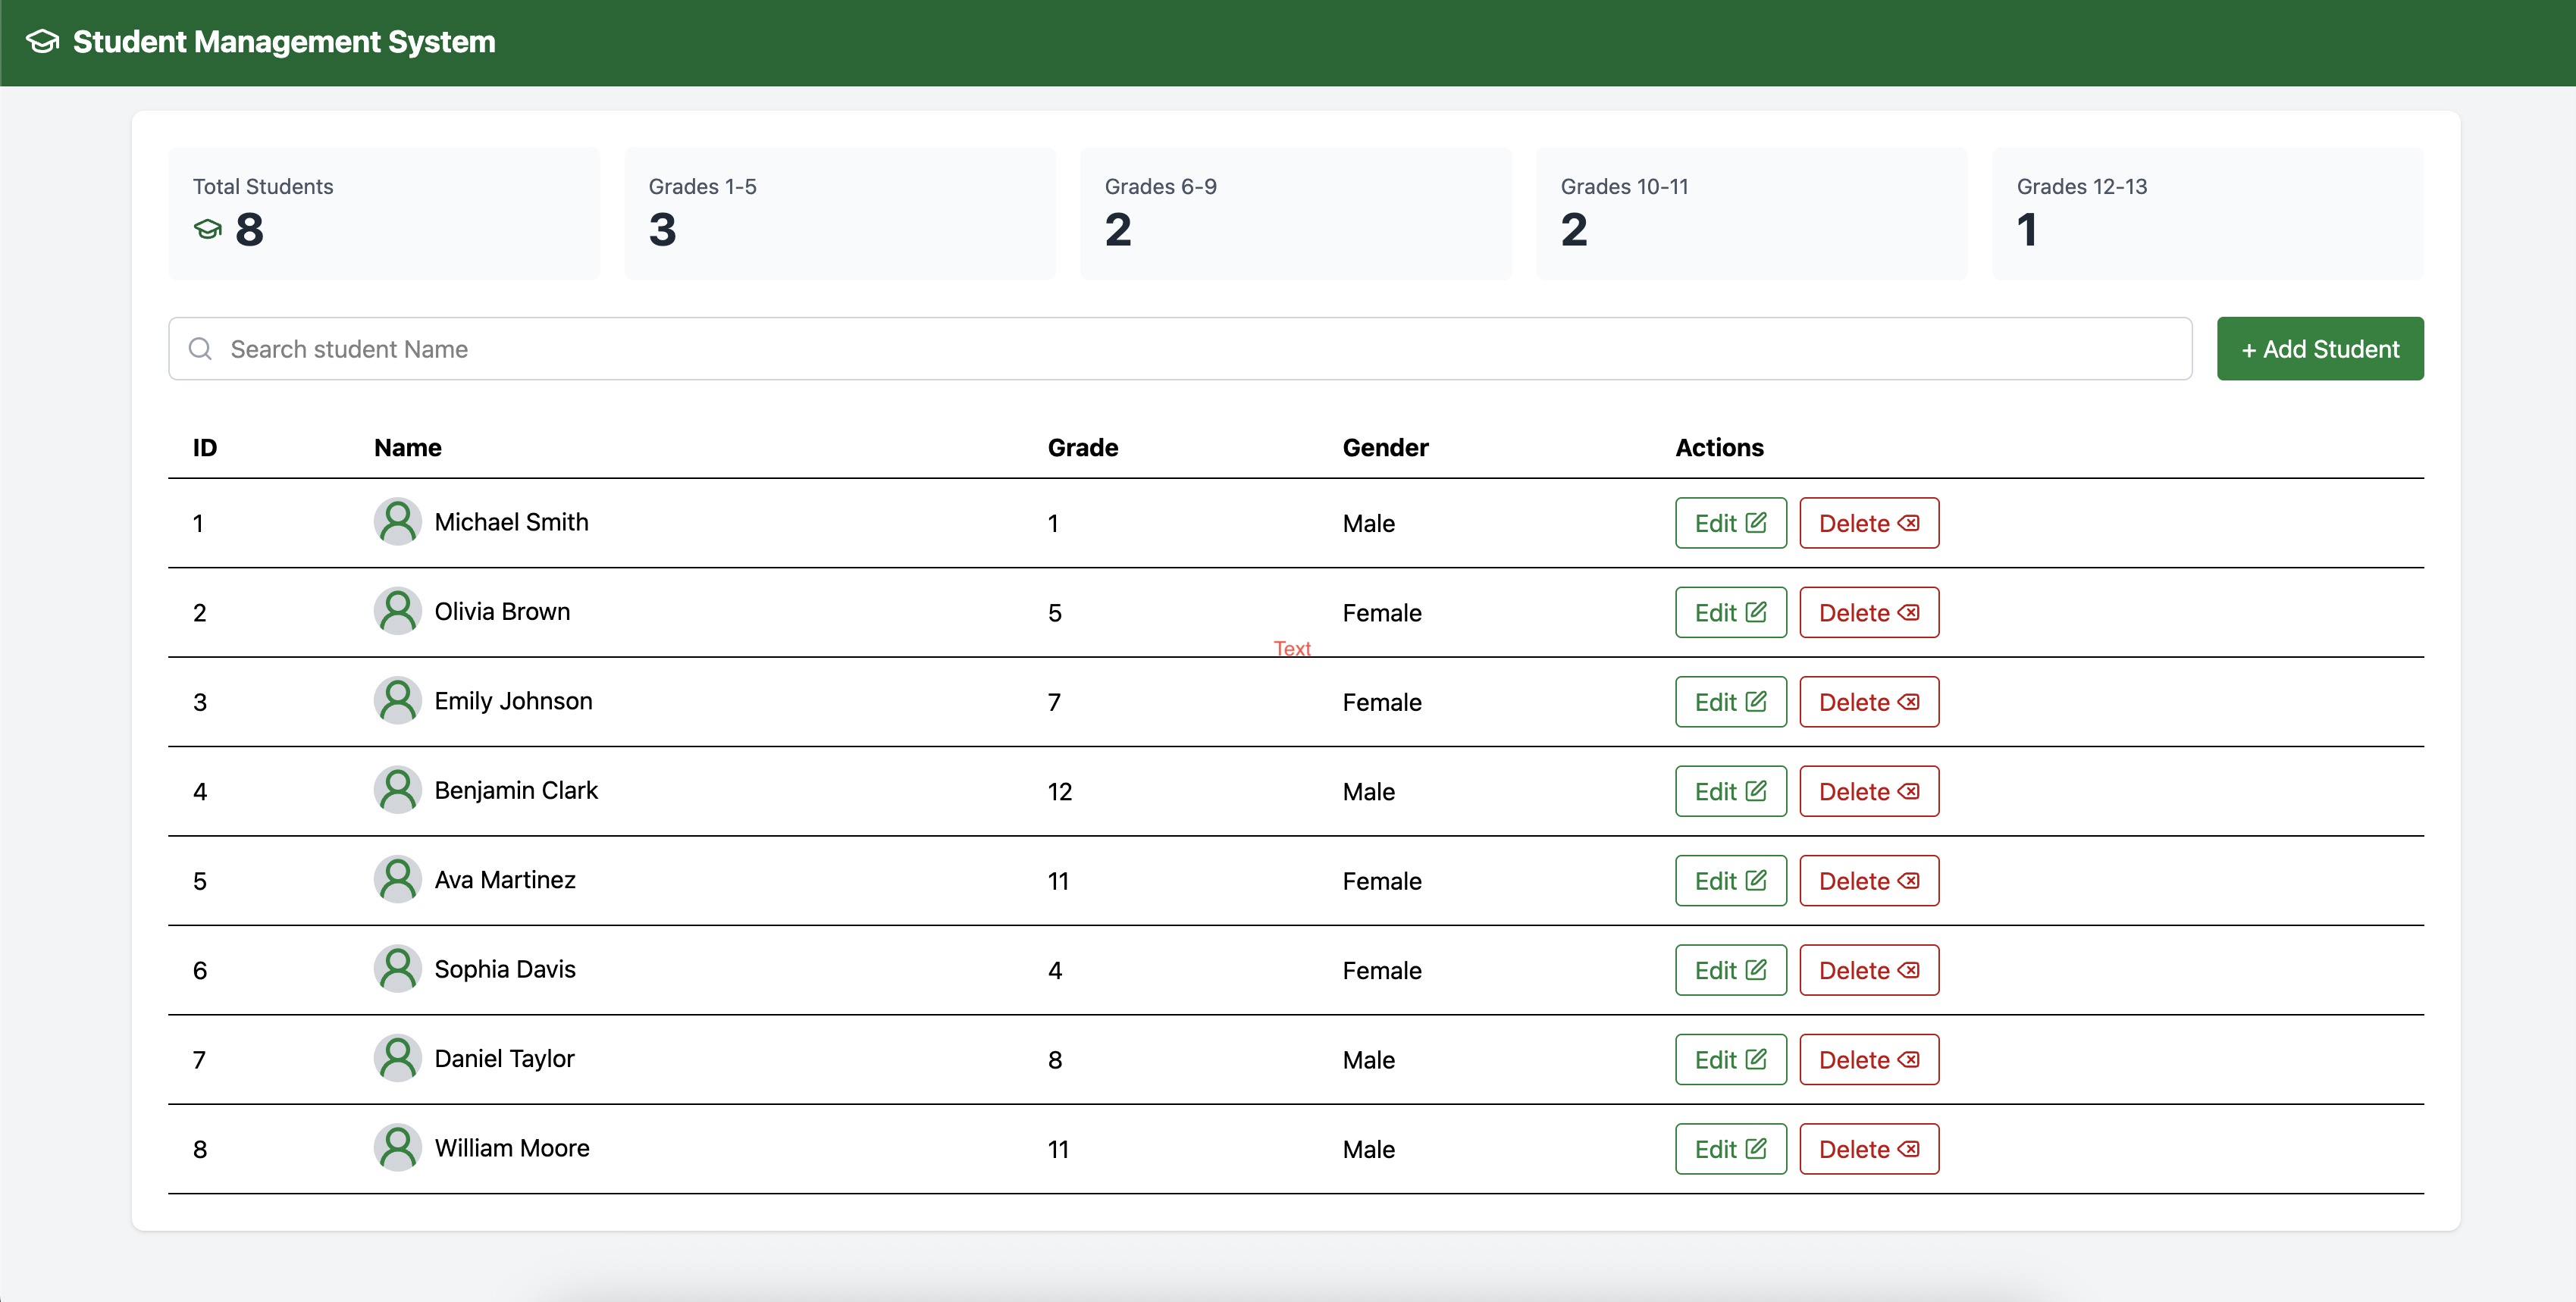Delete Daniel Taylor's row
The height and width of the screenshot is (1302, 2576).
pyautogui.click(x=1868, y=1060)
